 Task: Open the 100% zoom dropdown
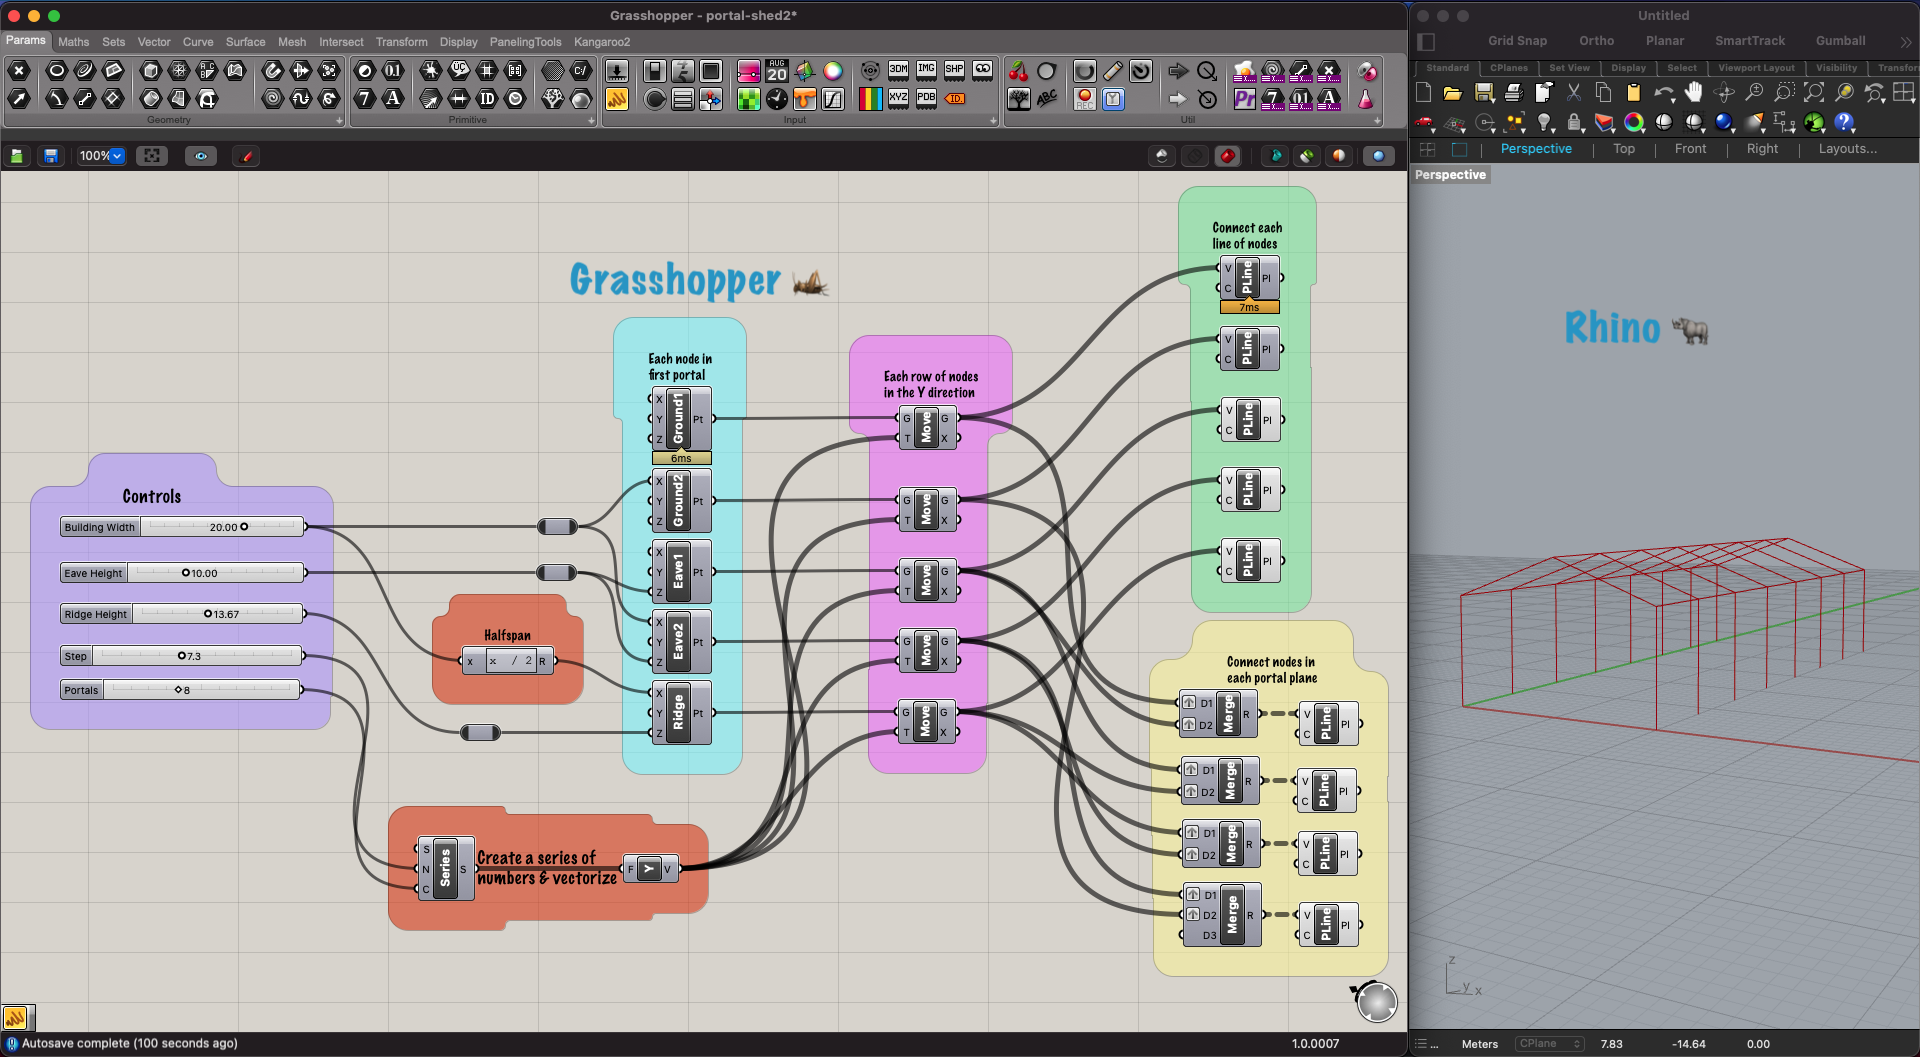pos(117,156)
